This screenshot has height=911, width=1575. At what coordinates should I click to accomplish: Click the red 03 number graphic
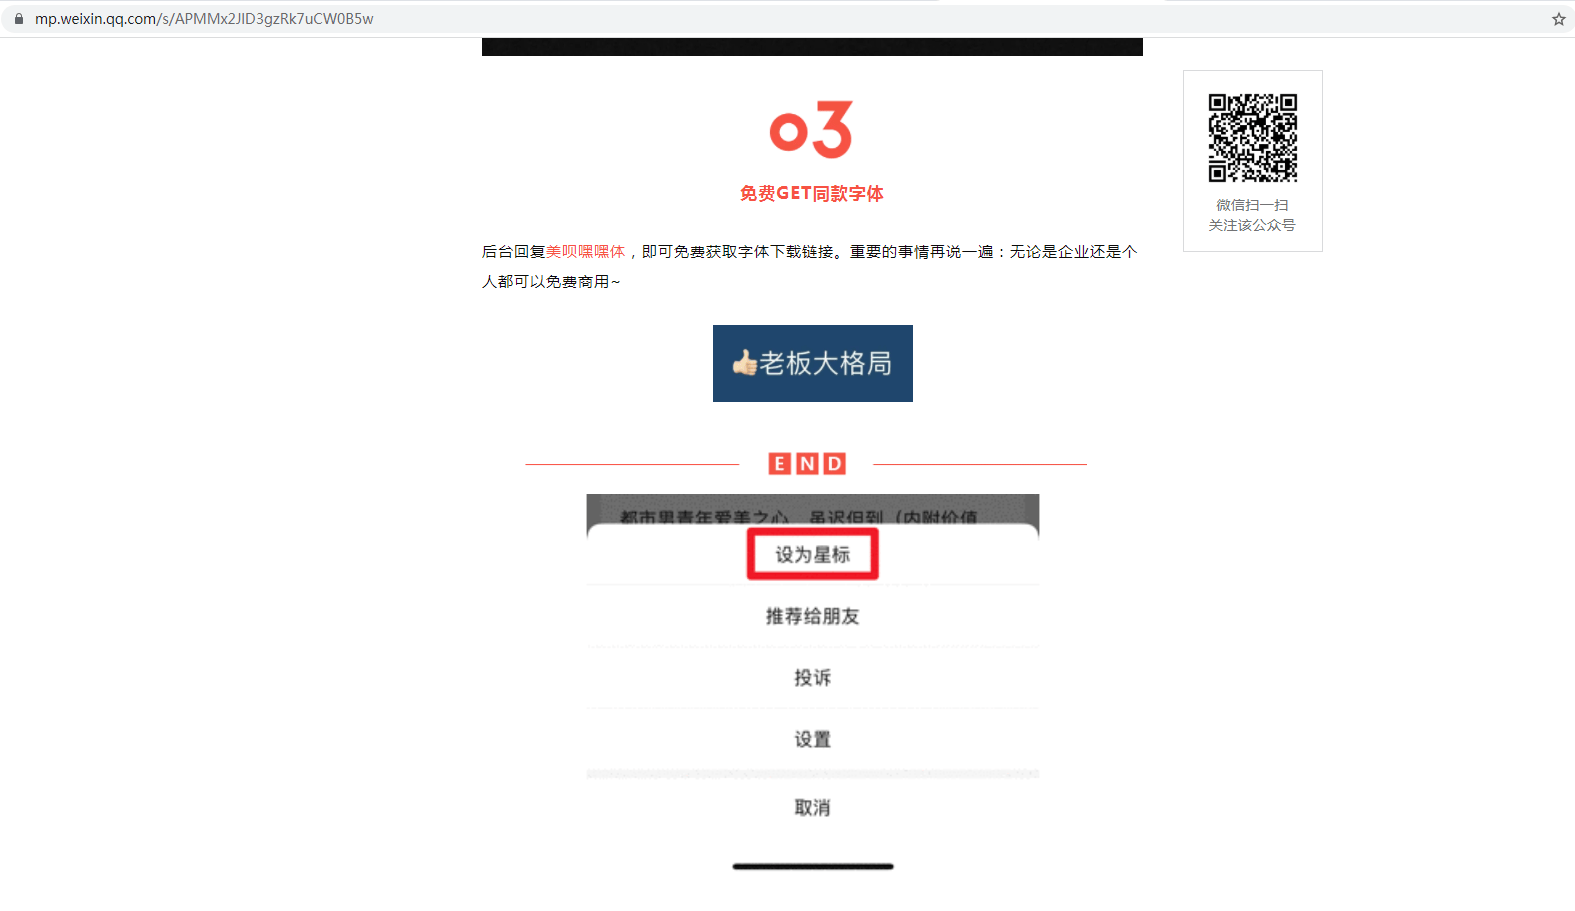click(811, 129)
